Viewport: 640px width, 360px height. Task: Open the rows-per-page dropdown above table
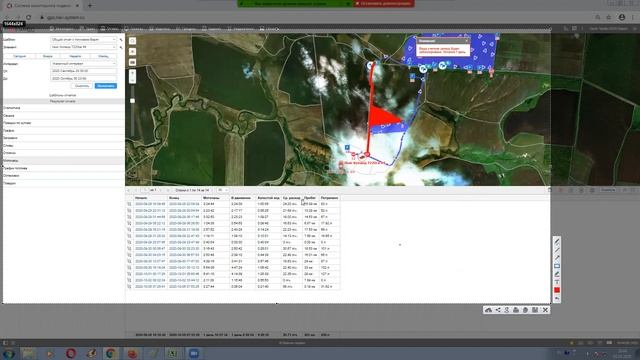point(222,190)
